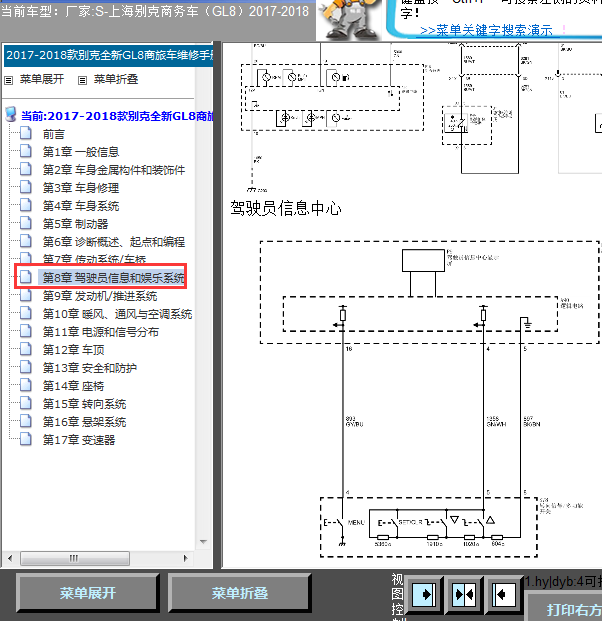Click top 菜单展开 link in sidebar

(x=42, y=79)
